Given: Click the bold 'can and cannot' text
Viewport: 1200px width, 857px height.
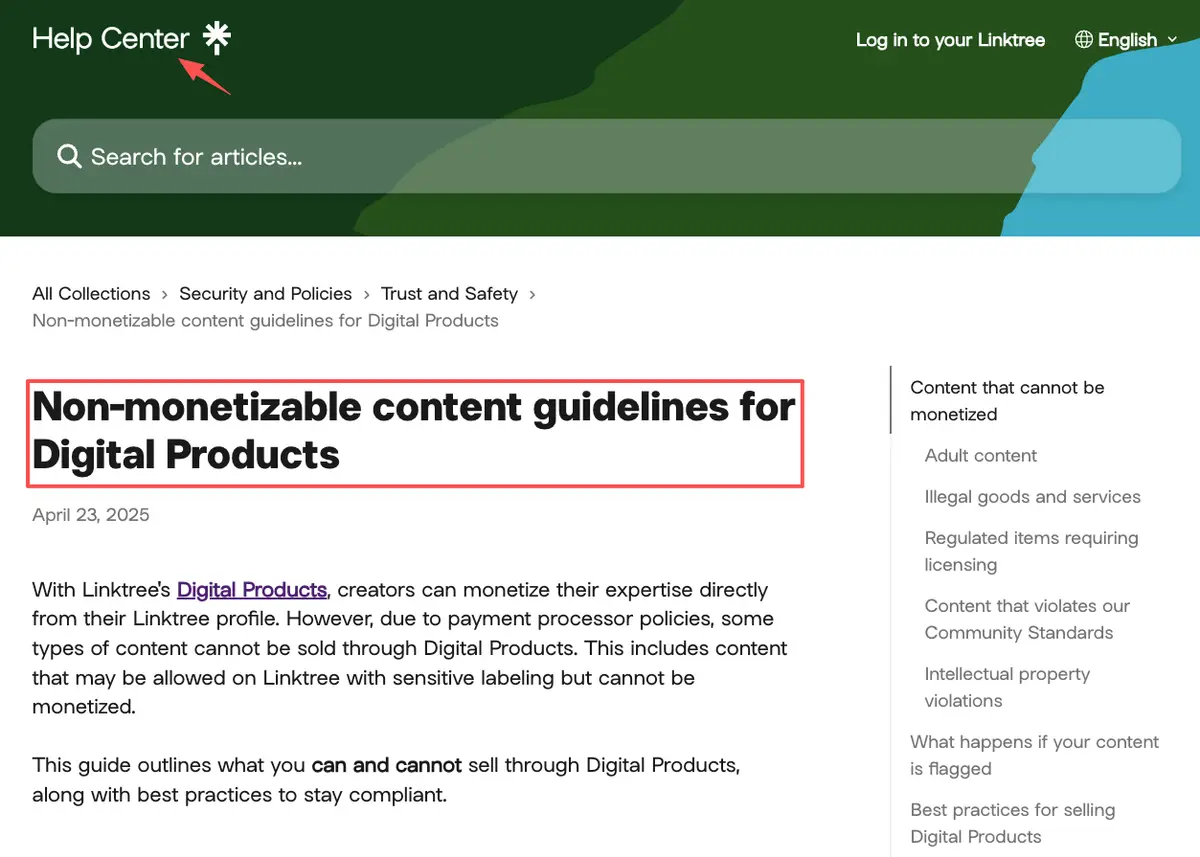Looking at the screenshot, I should tap(387, 766).
